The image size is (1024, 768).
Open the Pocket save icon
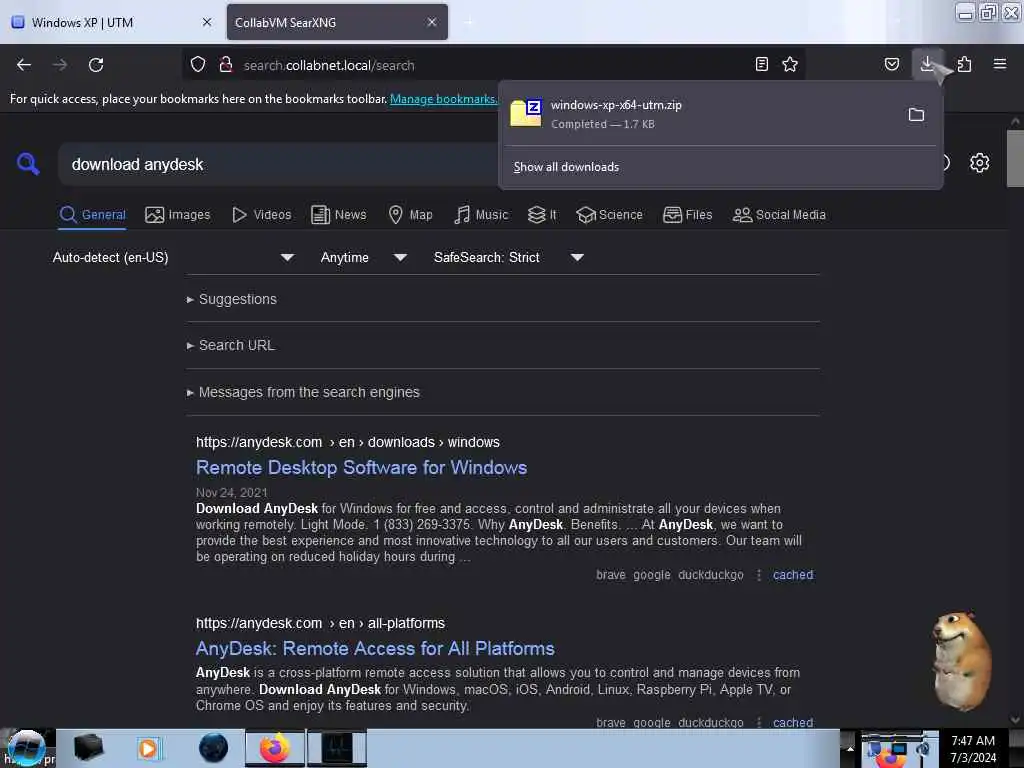click(x=891, y=64)
